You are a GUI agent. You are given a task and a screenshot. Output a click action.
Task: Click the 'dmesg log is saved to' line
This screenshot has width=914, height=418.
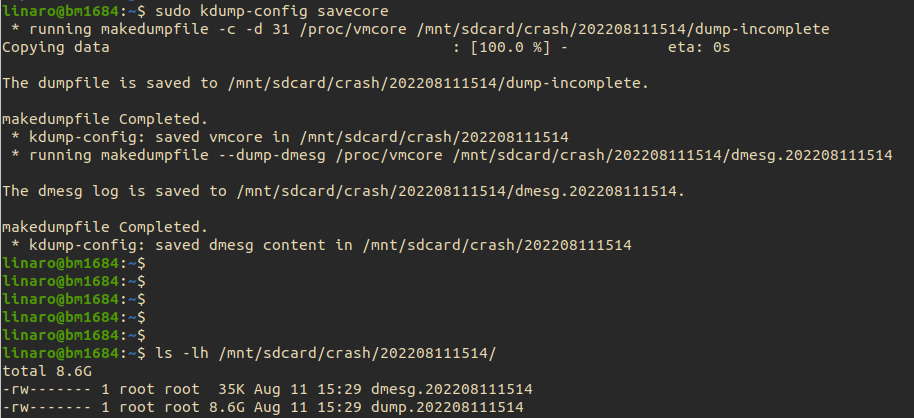click(343, 191)
